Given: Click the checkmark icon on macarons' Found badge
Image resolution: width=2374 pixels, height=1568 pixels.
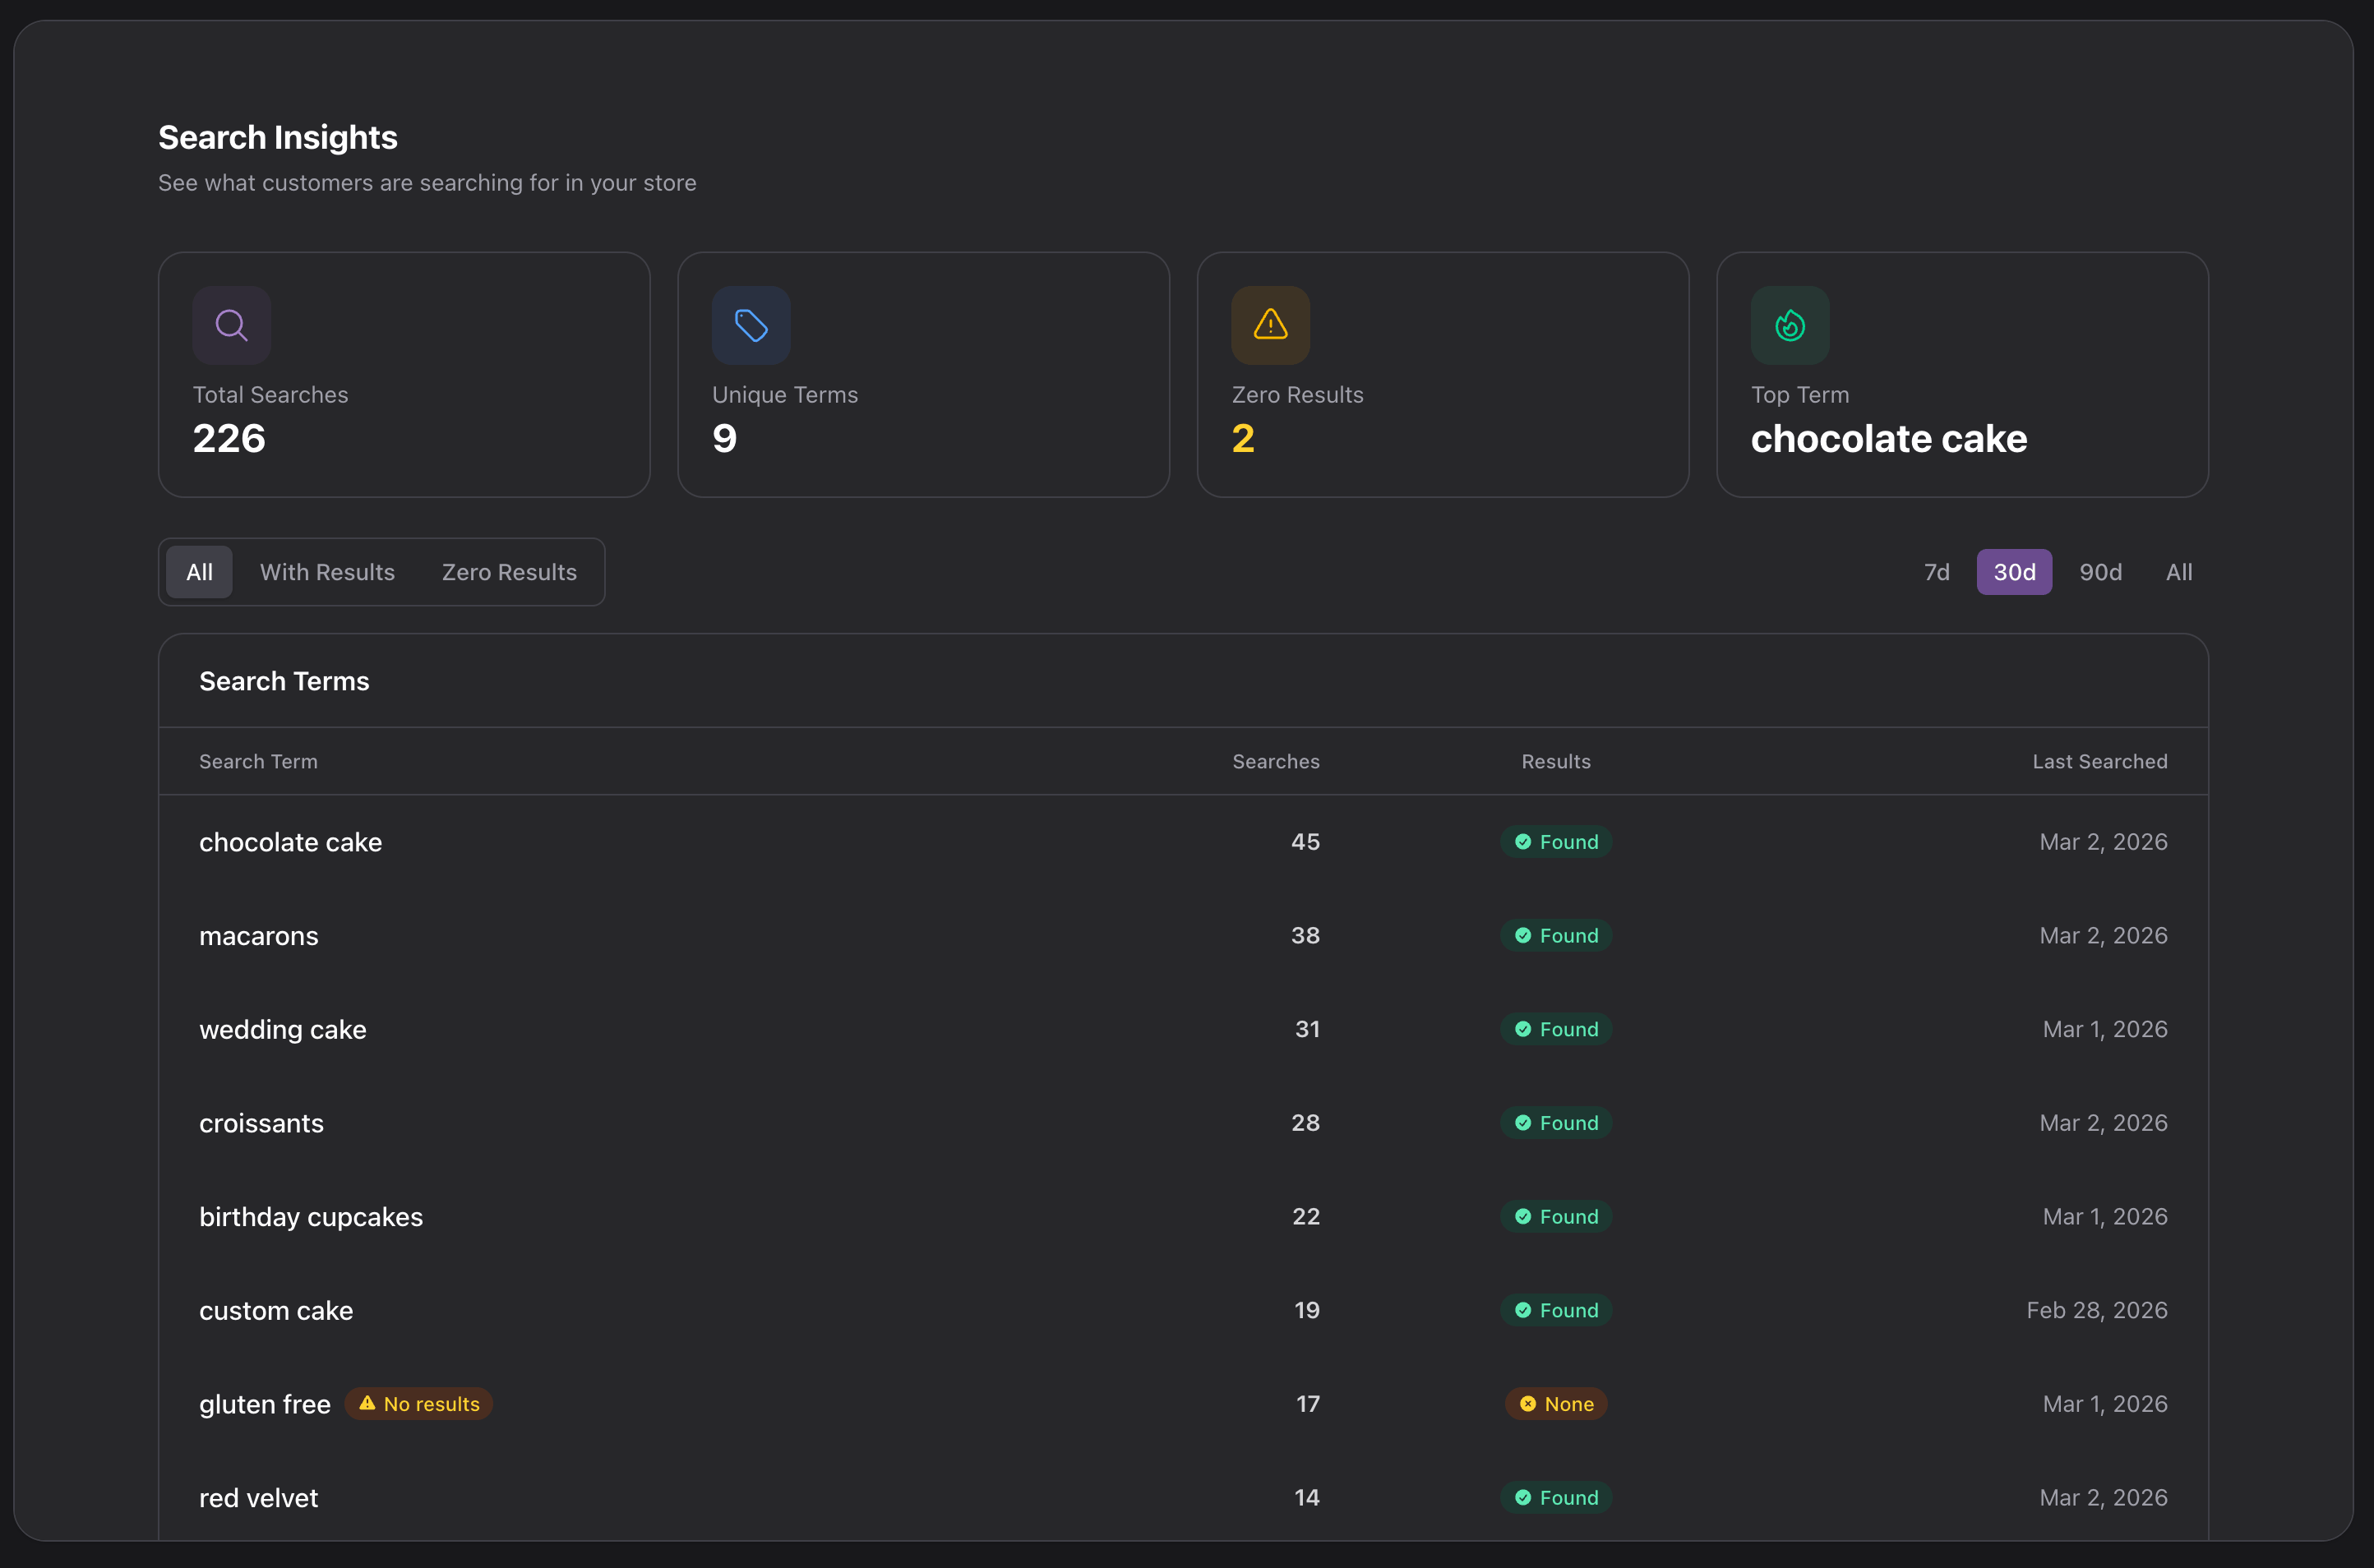Looking at the screenshot, I should click(x=1524, y=935).
